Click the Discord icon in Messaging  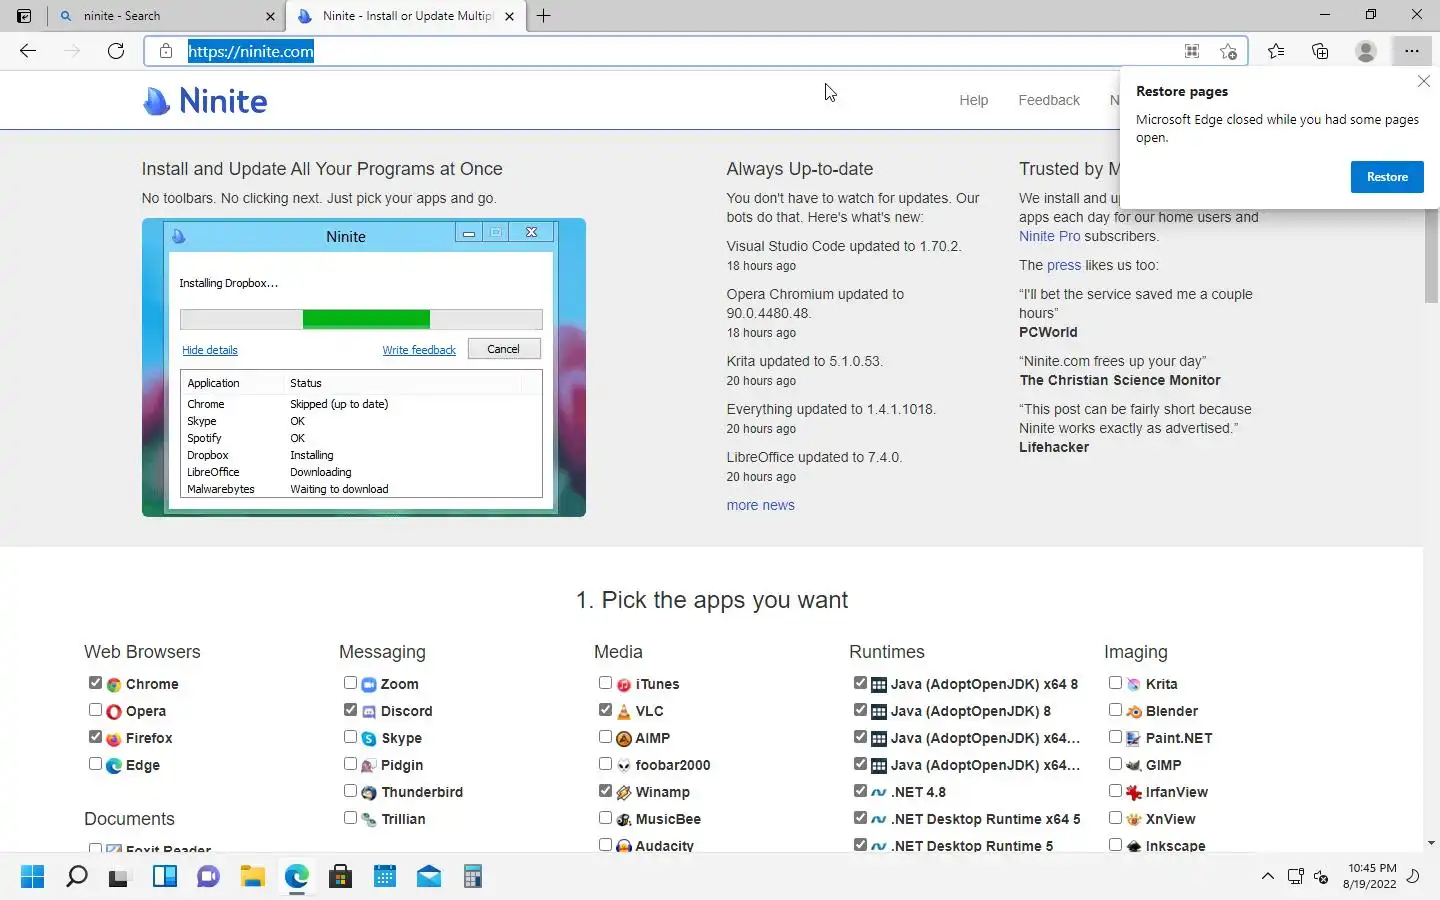(x=369, y=712)
